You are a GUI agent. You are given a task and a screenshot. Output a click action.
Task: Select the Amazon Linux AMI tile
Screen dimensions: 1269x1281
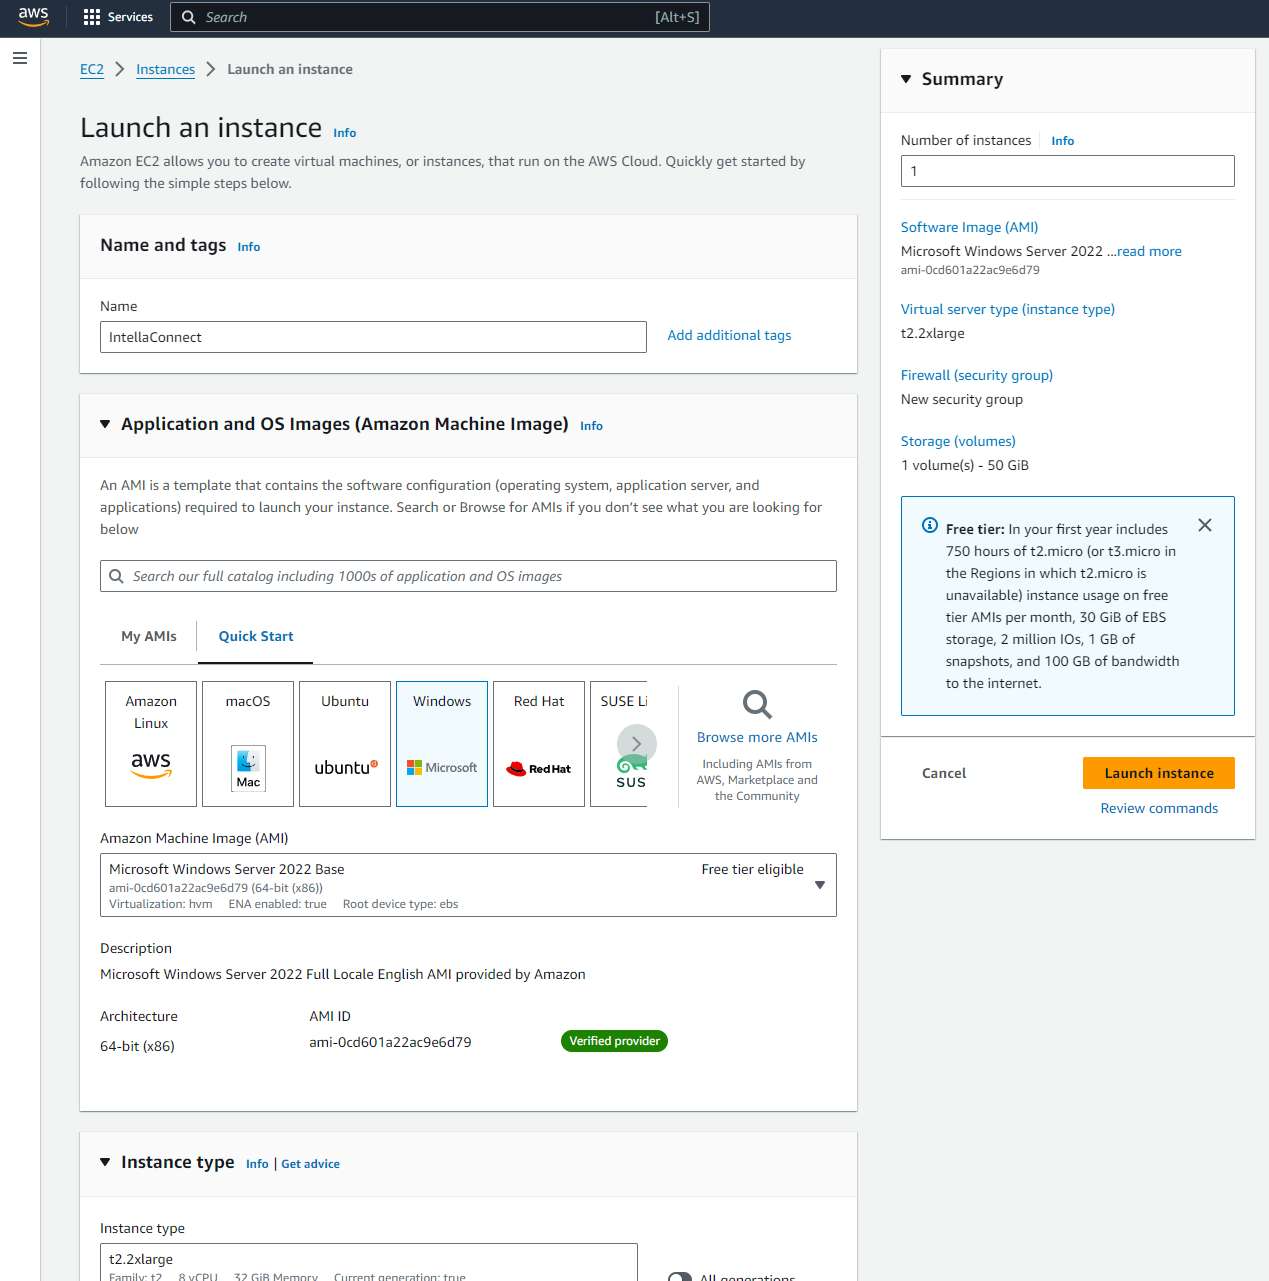coord(151,744)
